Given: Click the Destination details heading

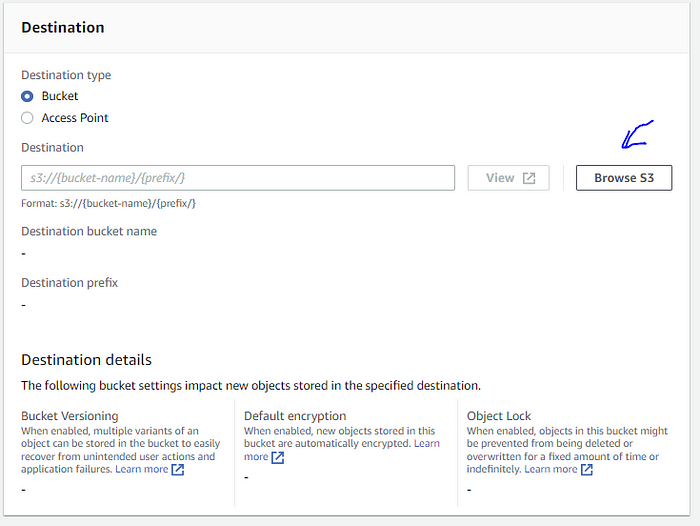Looking at the screenshot, I should point(87,360).
